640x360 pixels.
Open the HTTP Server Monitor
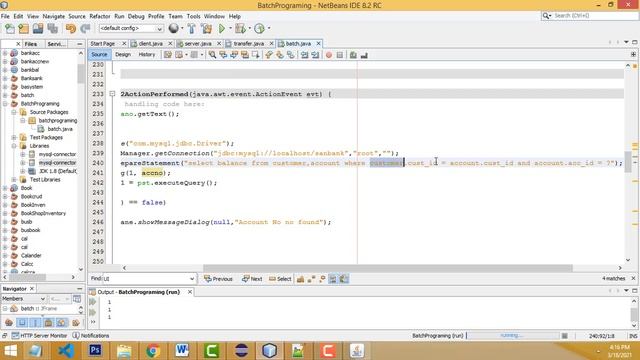pos(39,336)
